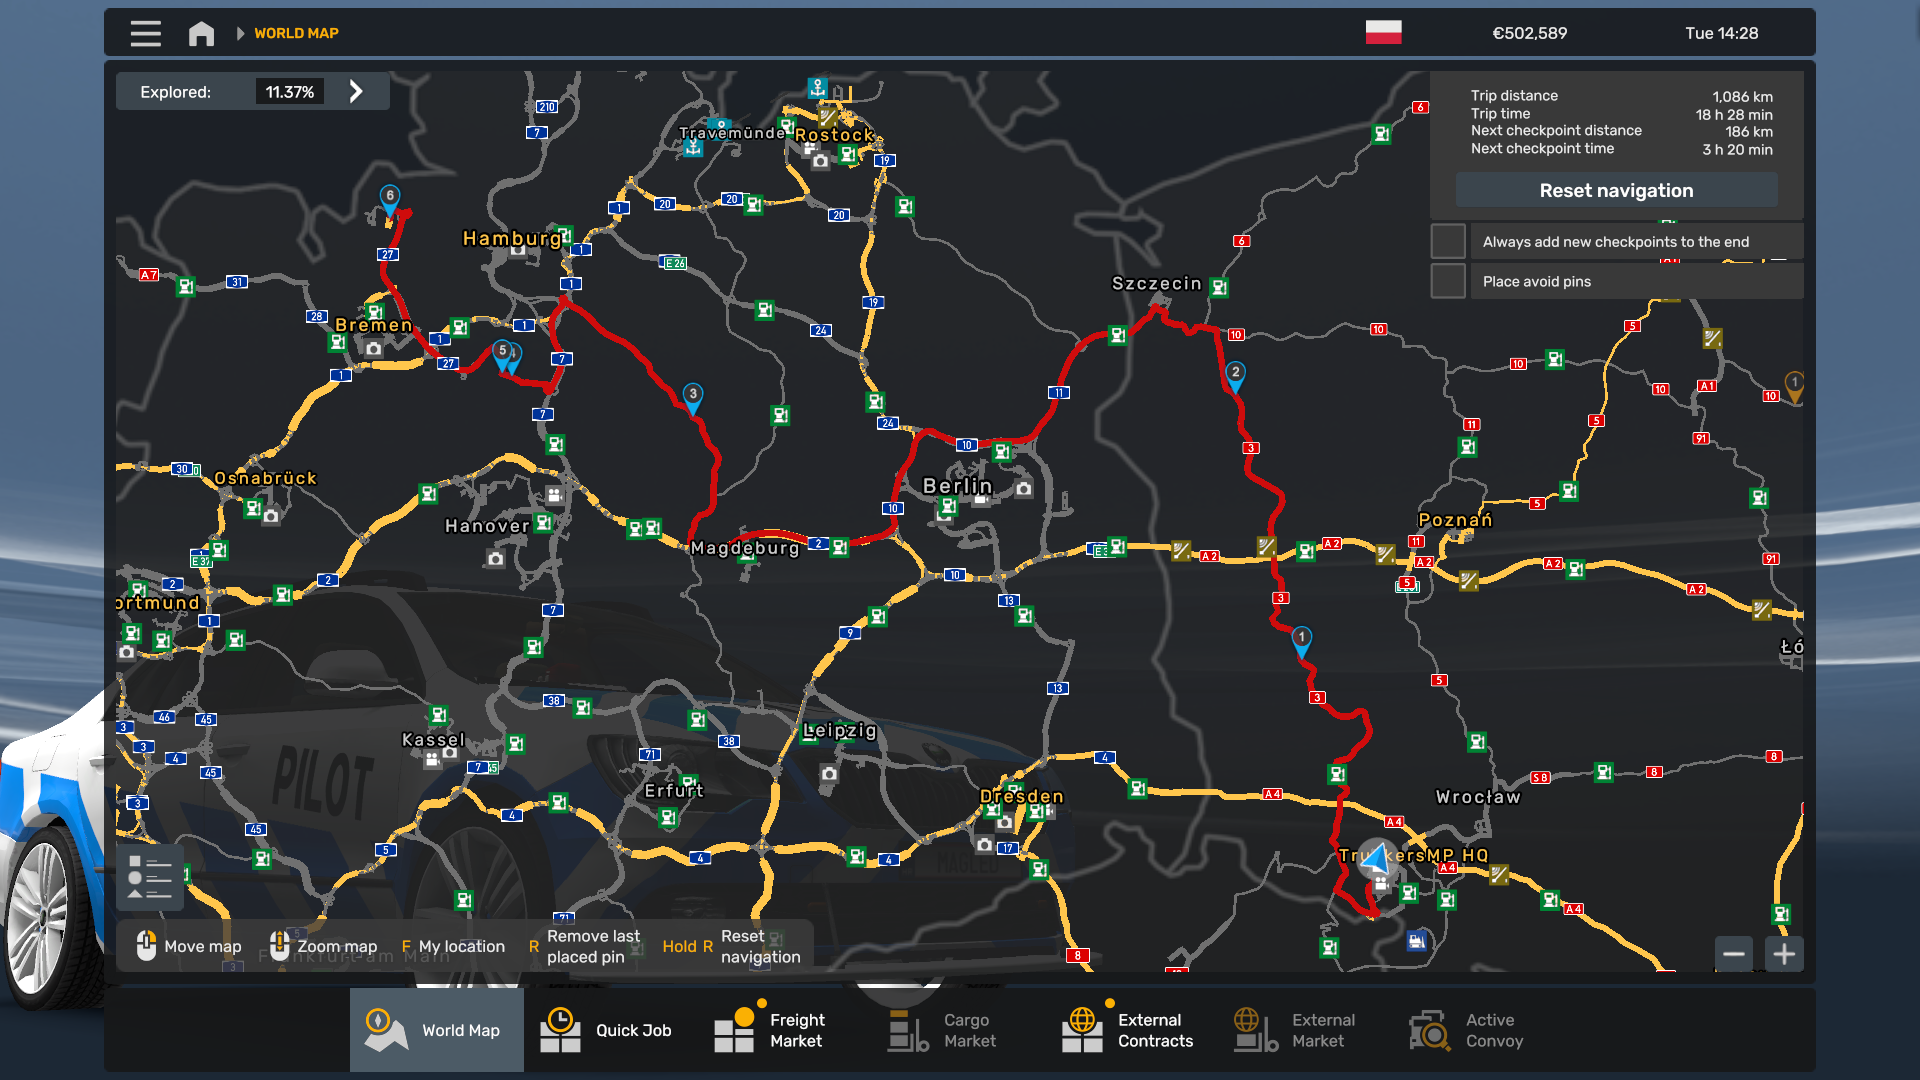
Task: Click the anchor port icon north of Rostock
Action: click(x=818, y=88)
